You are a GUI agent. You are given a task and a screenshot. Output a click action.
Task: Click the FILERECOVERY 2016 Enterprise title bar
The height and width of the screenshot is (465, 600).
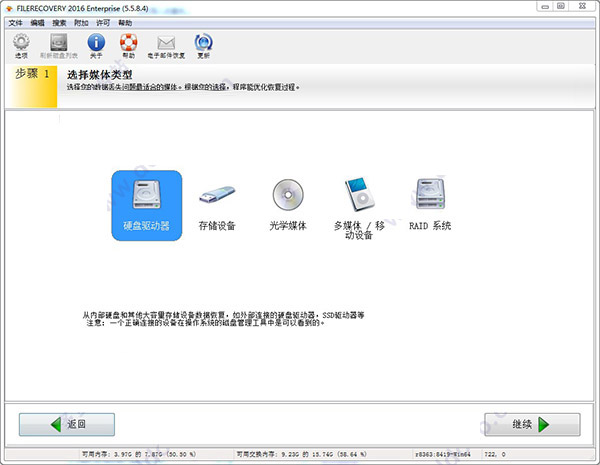82,8
